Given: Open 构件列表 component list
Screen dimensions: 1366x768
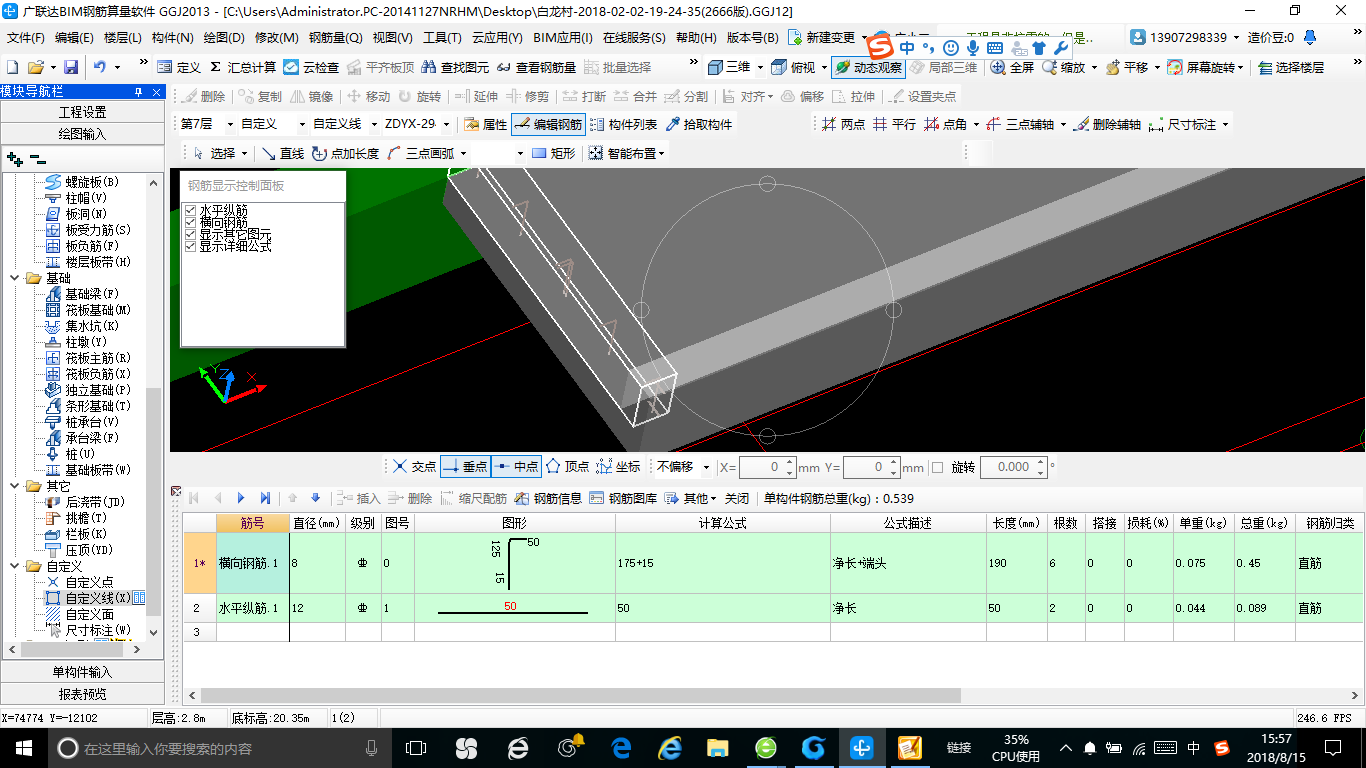Looking at the screenshot, I should 623,124.
